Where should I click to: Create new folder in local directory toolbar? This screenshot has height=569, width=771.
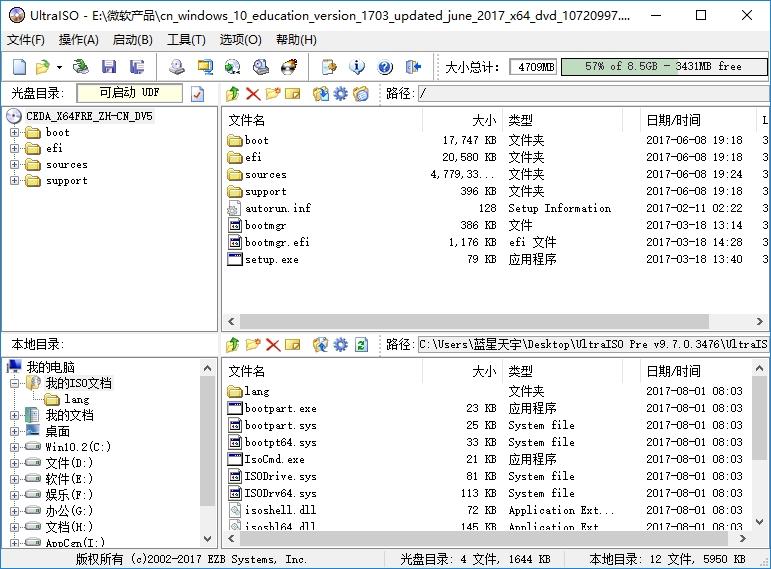point(253,344)
